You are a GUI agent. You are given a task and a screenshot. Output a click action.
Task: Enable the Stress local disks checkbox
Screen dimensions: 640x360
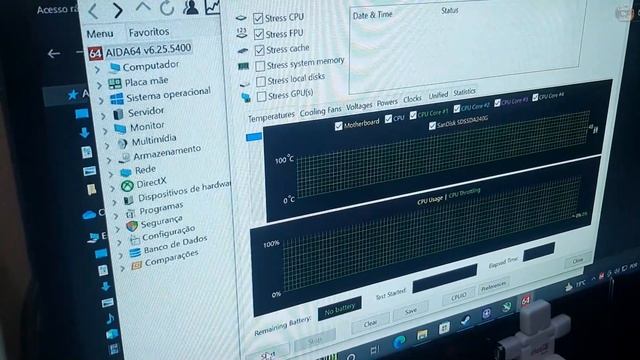point(261,81)
